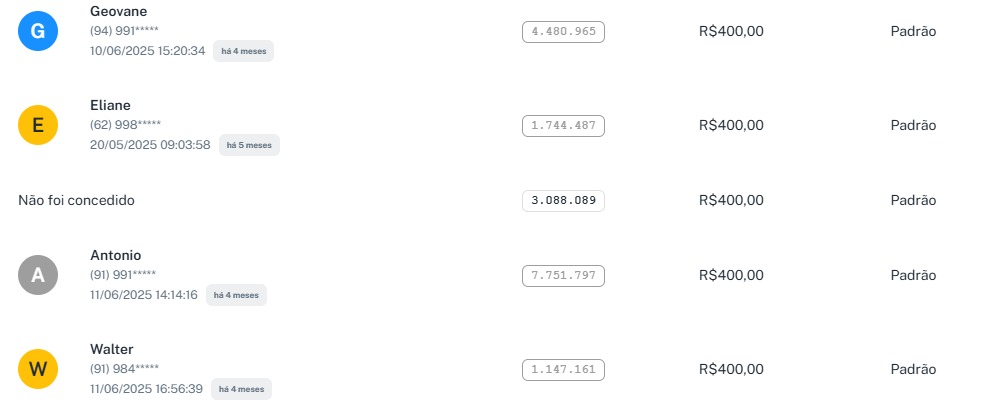992x411 pixels.
Task: Select the Antonio contact name
Action: [115, 255]
